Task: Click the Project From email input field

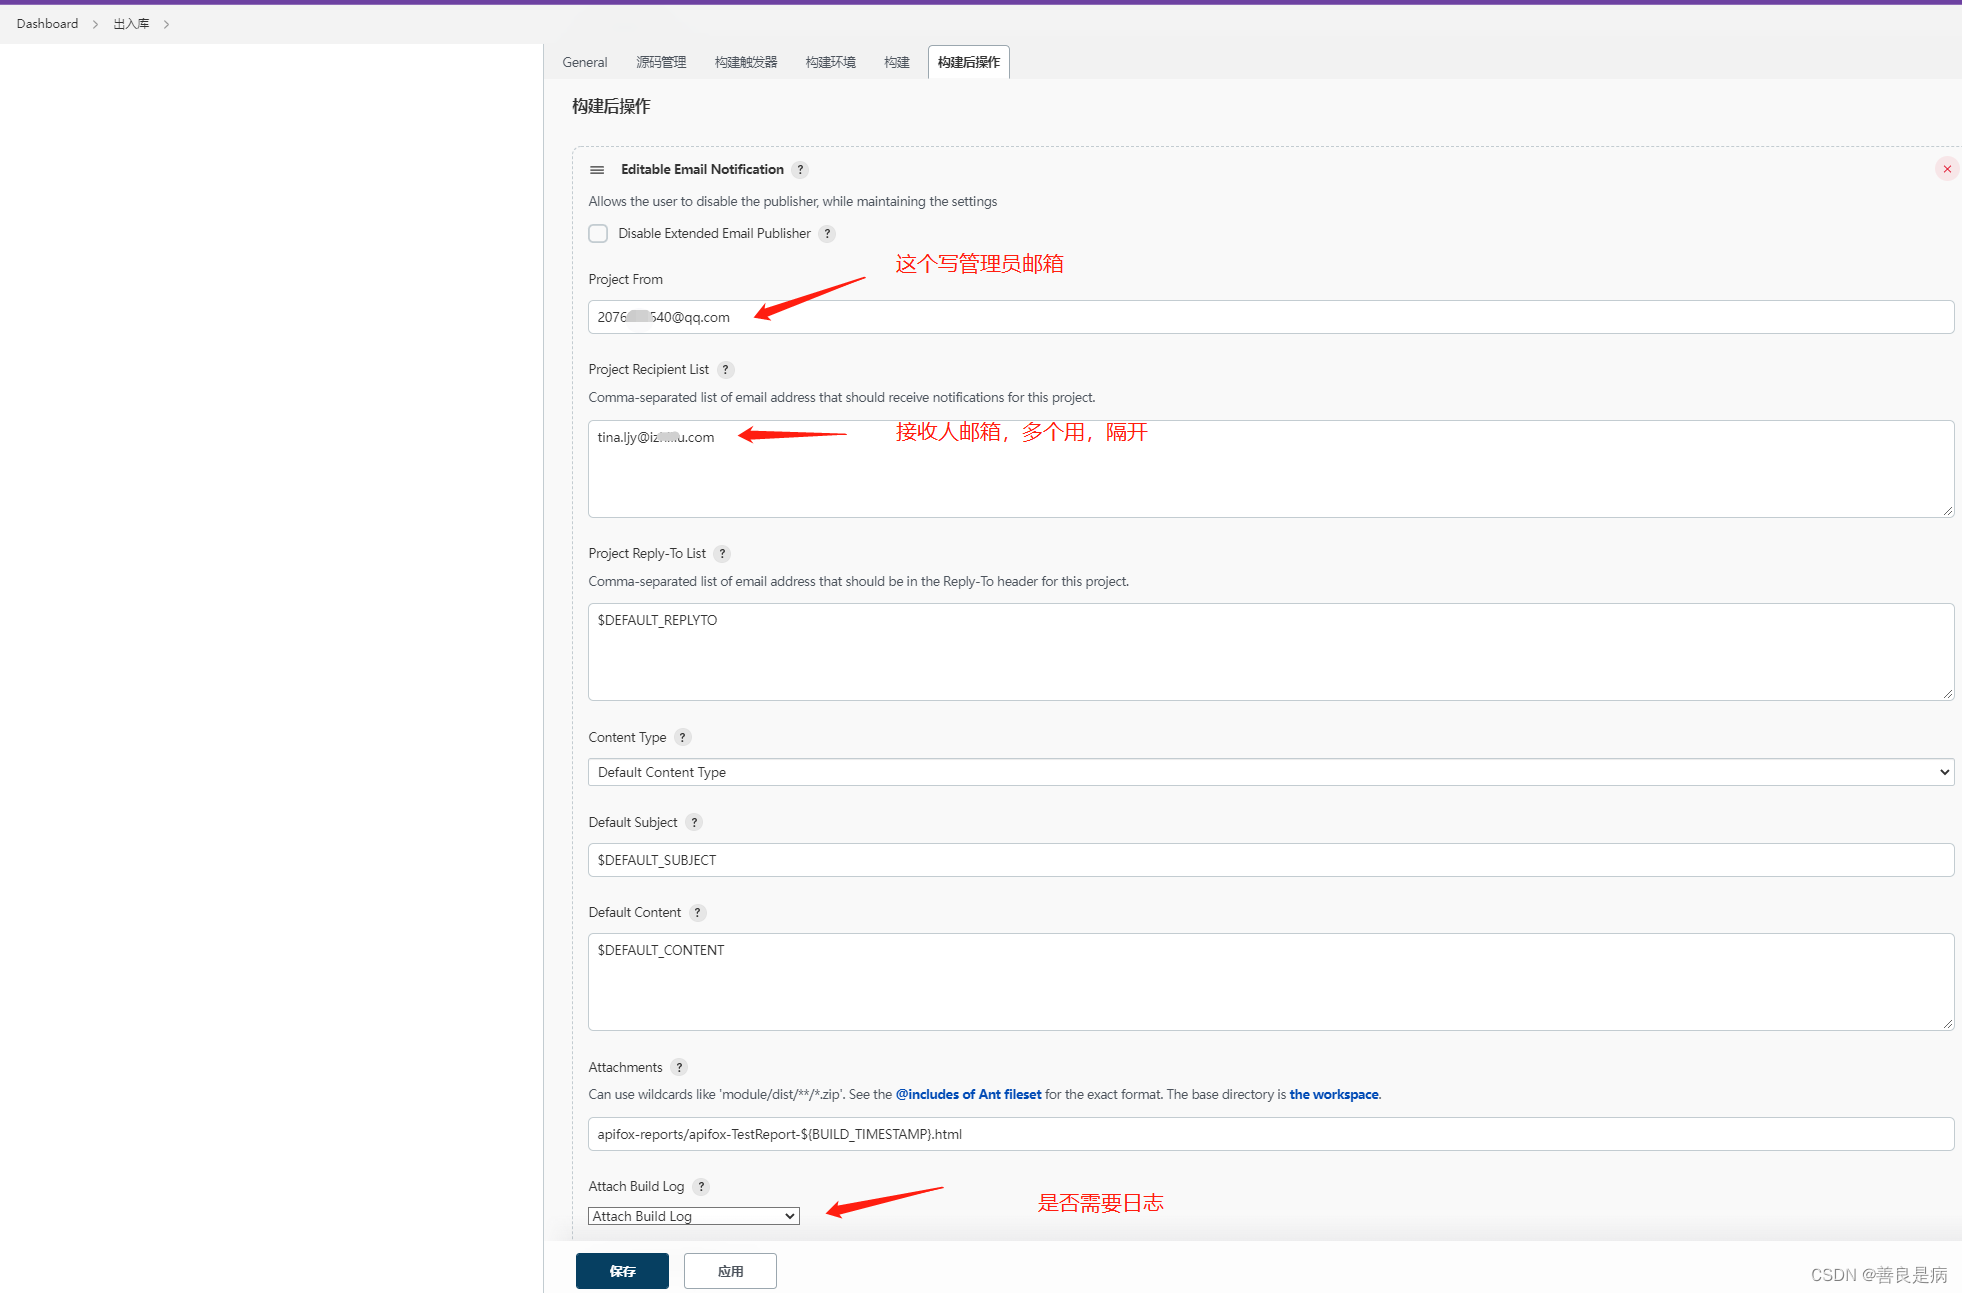Action: [x=1270, y=317]
